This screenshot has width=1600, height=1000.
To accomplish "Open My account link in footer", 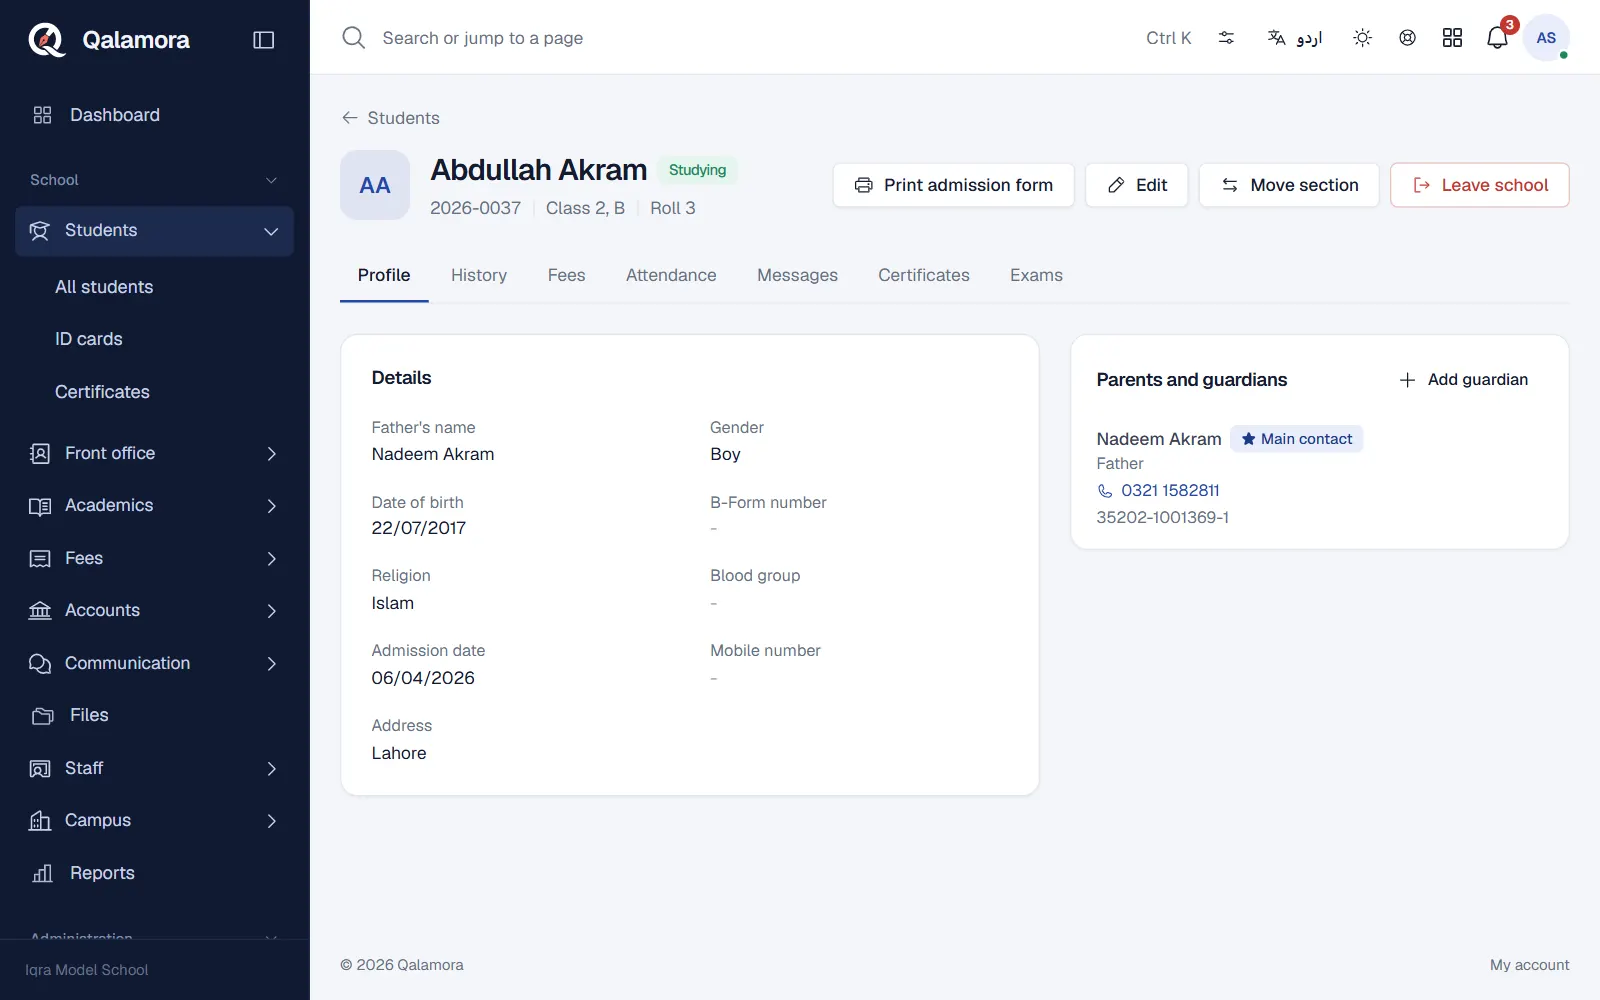I will (x=1529, y=965).
